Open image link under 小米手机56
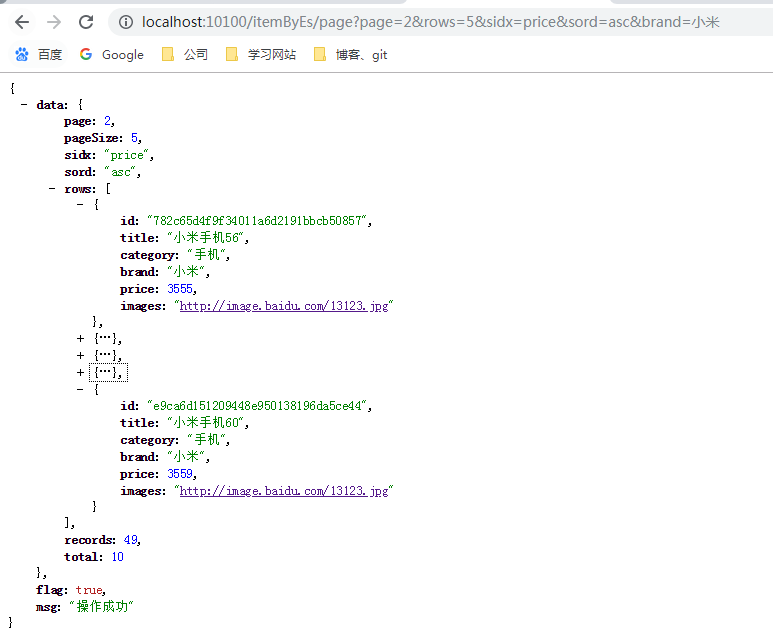The image size is (773, 633). point(284,306)
